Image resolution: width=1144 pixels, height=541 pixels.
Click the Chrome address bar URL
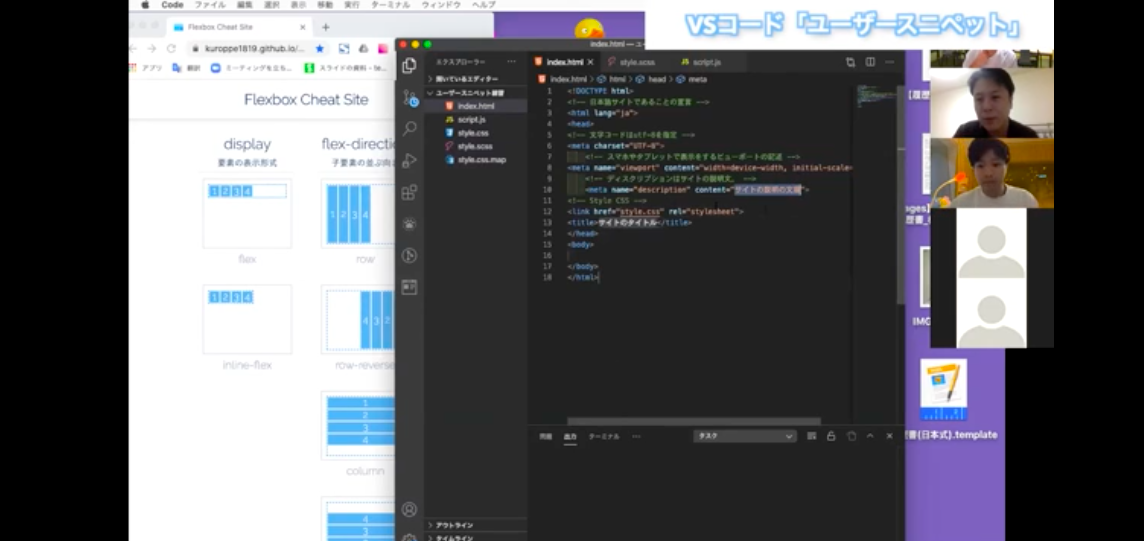(254, 48)
